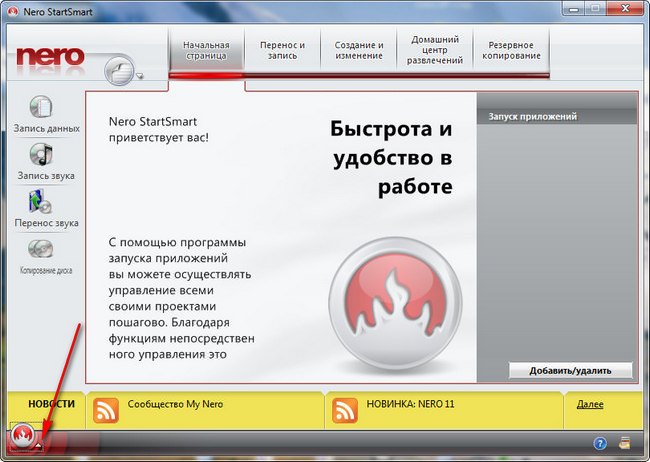Open the Запись звука audio burning icon
The width and height of the screenshot is (650, 462).
pos(41,154)
